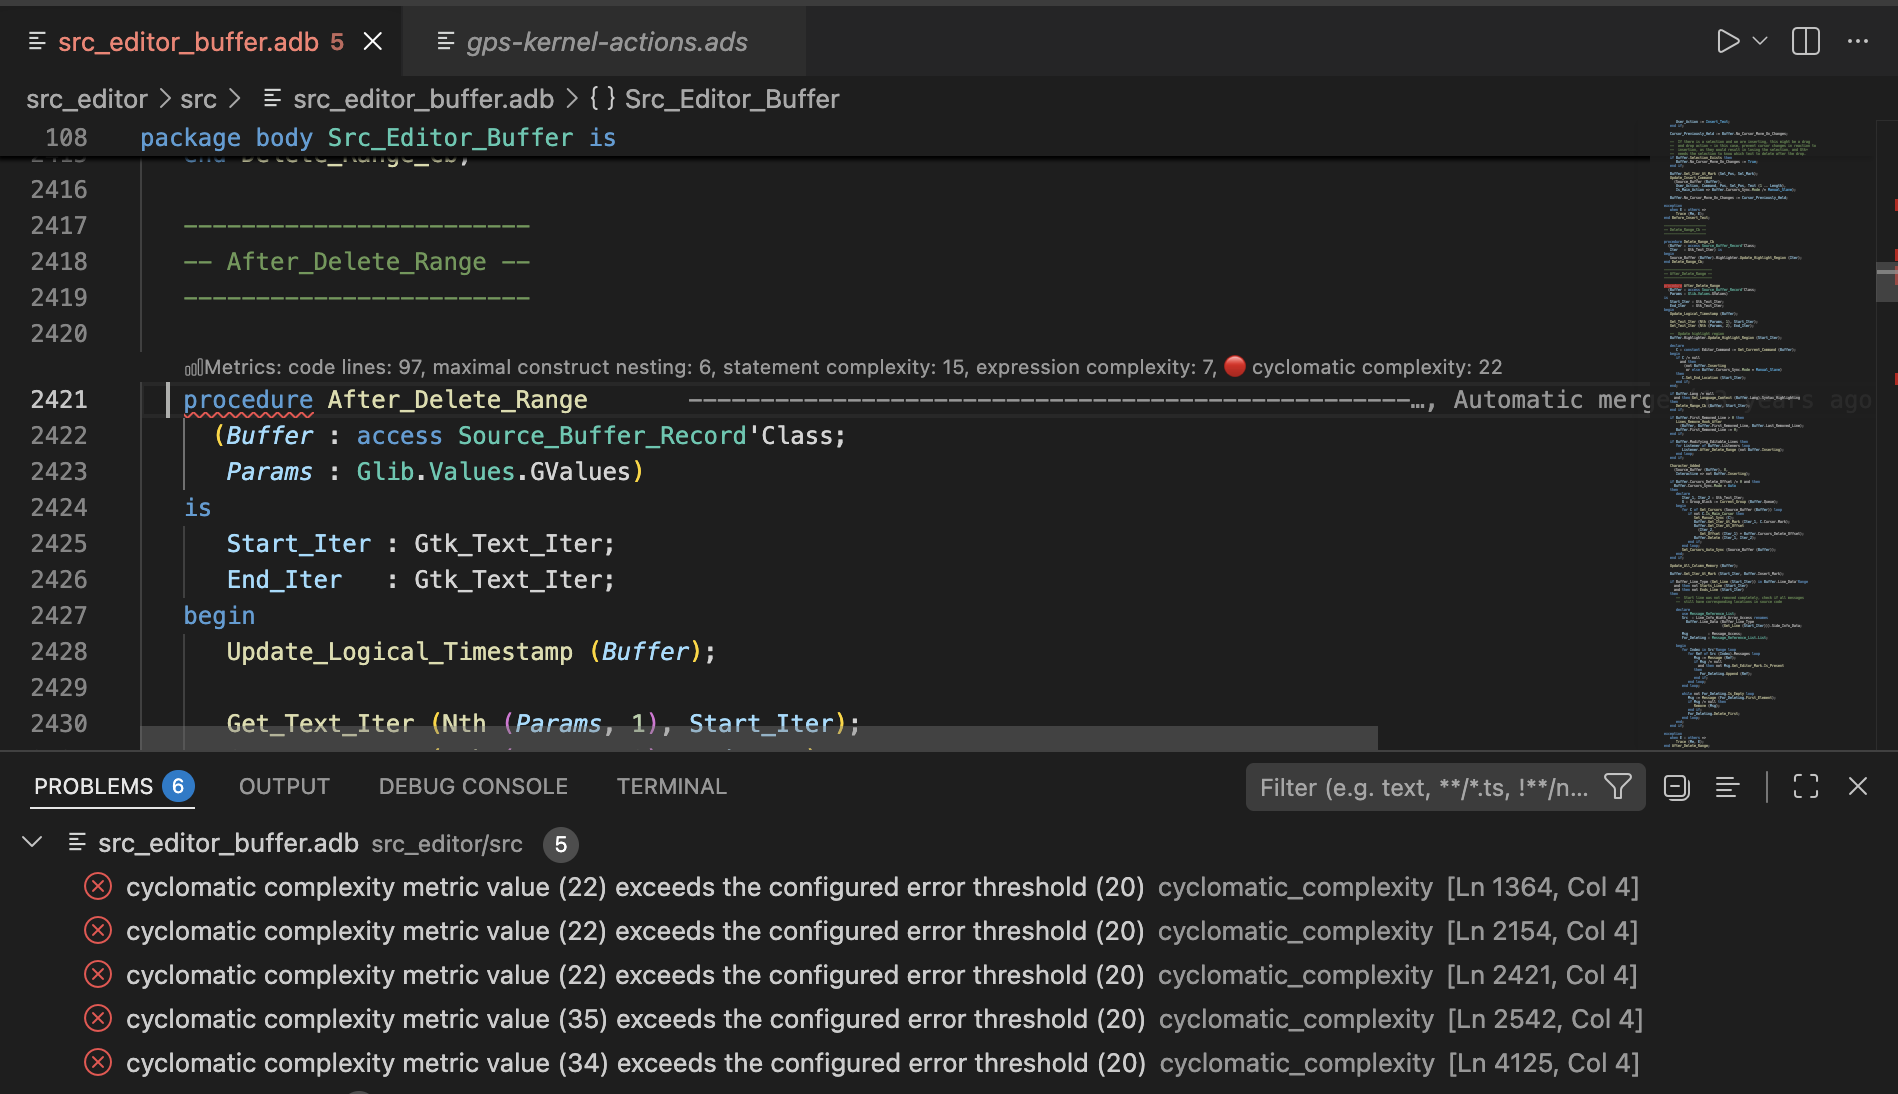Click the src_editor breadcrumb segment
Image resolution: width=1898 pixels, height=1094 pixels.
[x=87, y=99]
